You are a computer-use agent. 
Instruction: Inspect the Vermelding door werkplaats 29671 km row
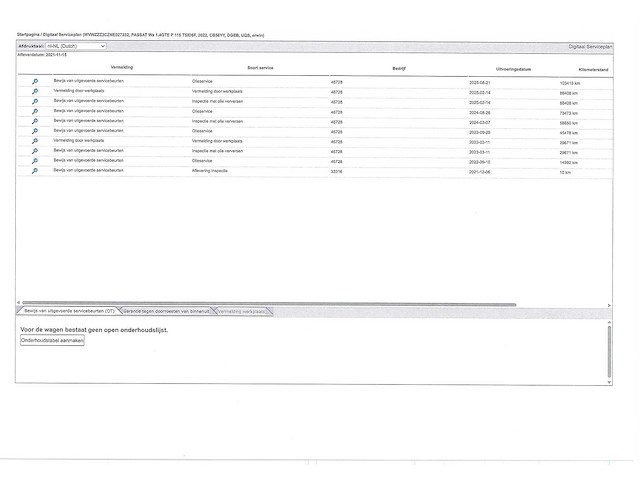pyautogui.click(x=35, y=141)
